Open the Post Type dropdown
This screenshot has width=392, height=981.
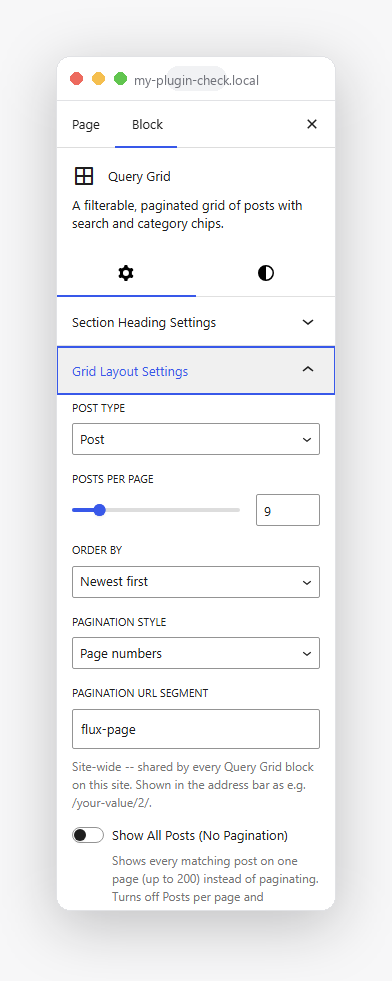click(x=196, y=439)
